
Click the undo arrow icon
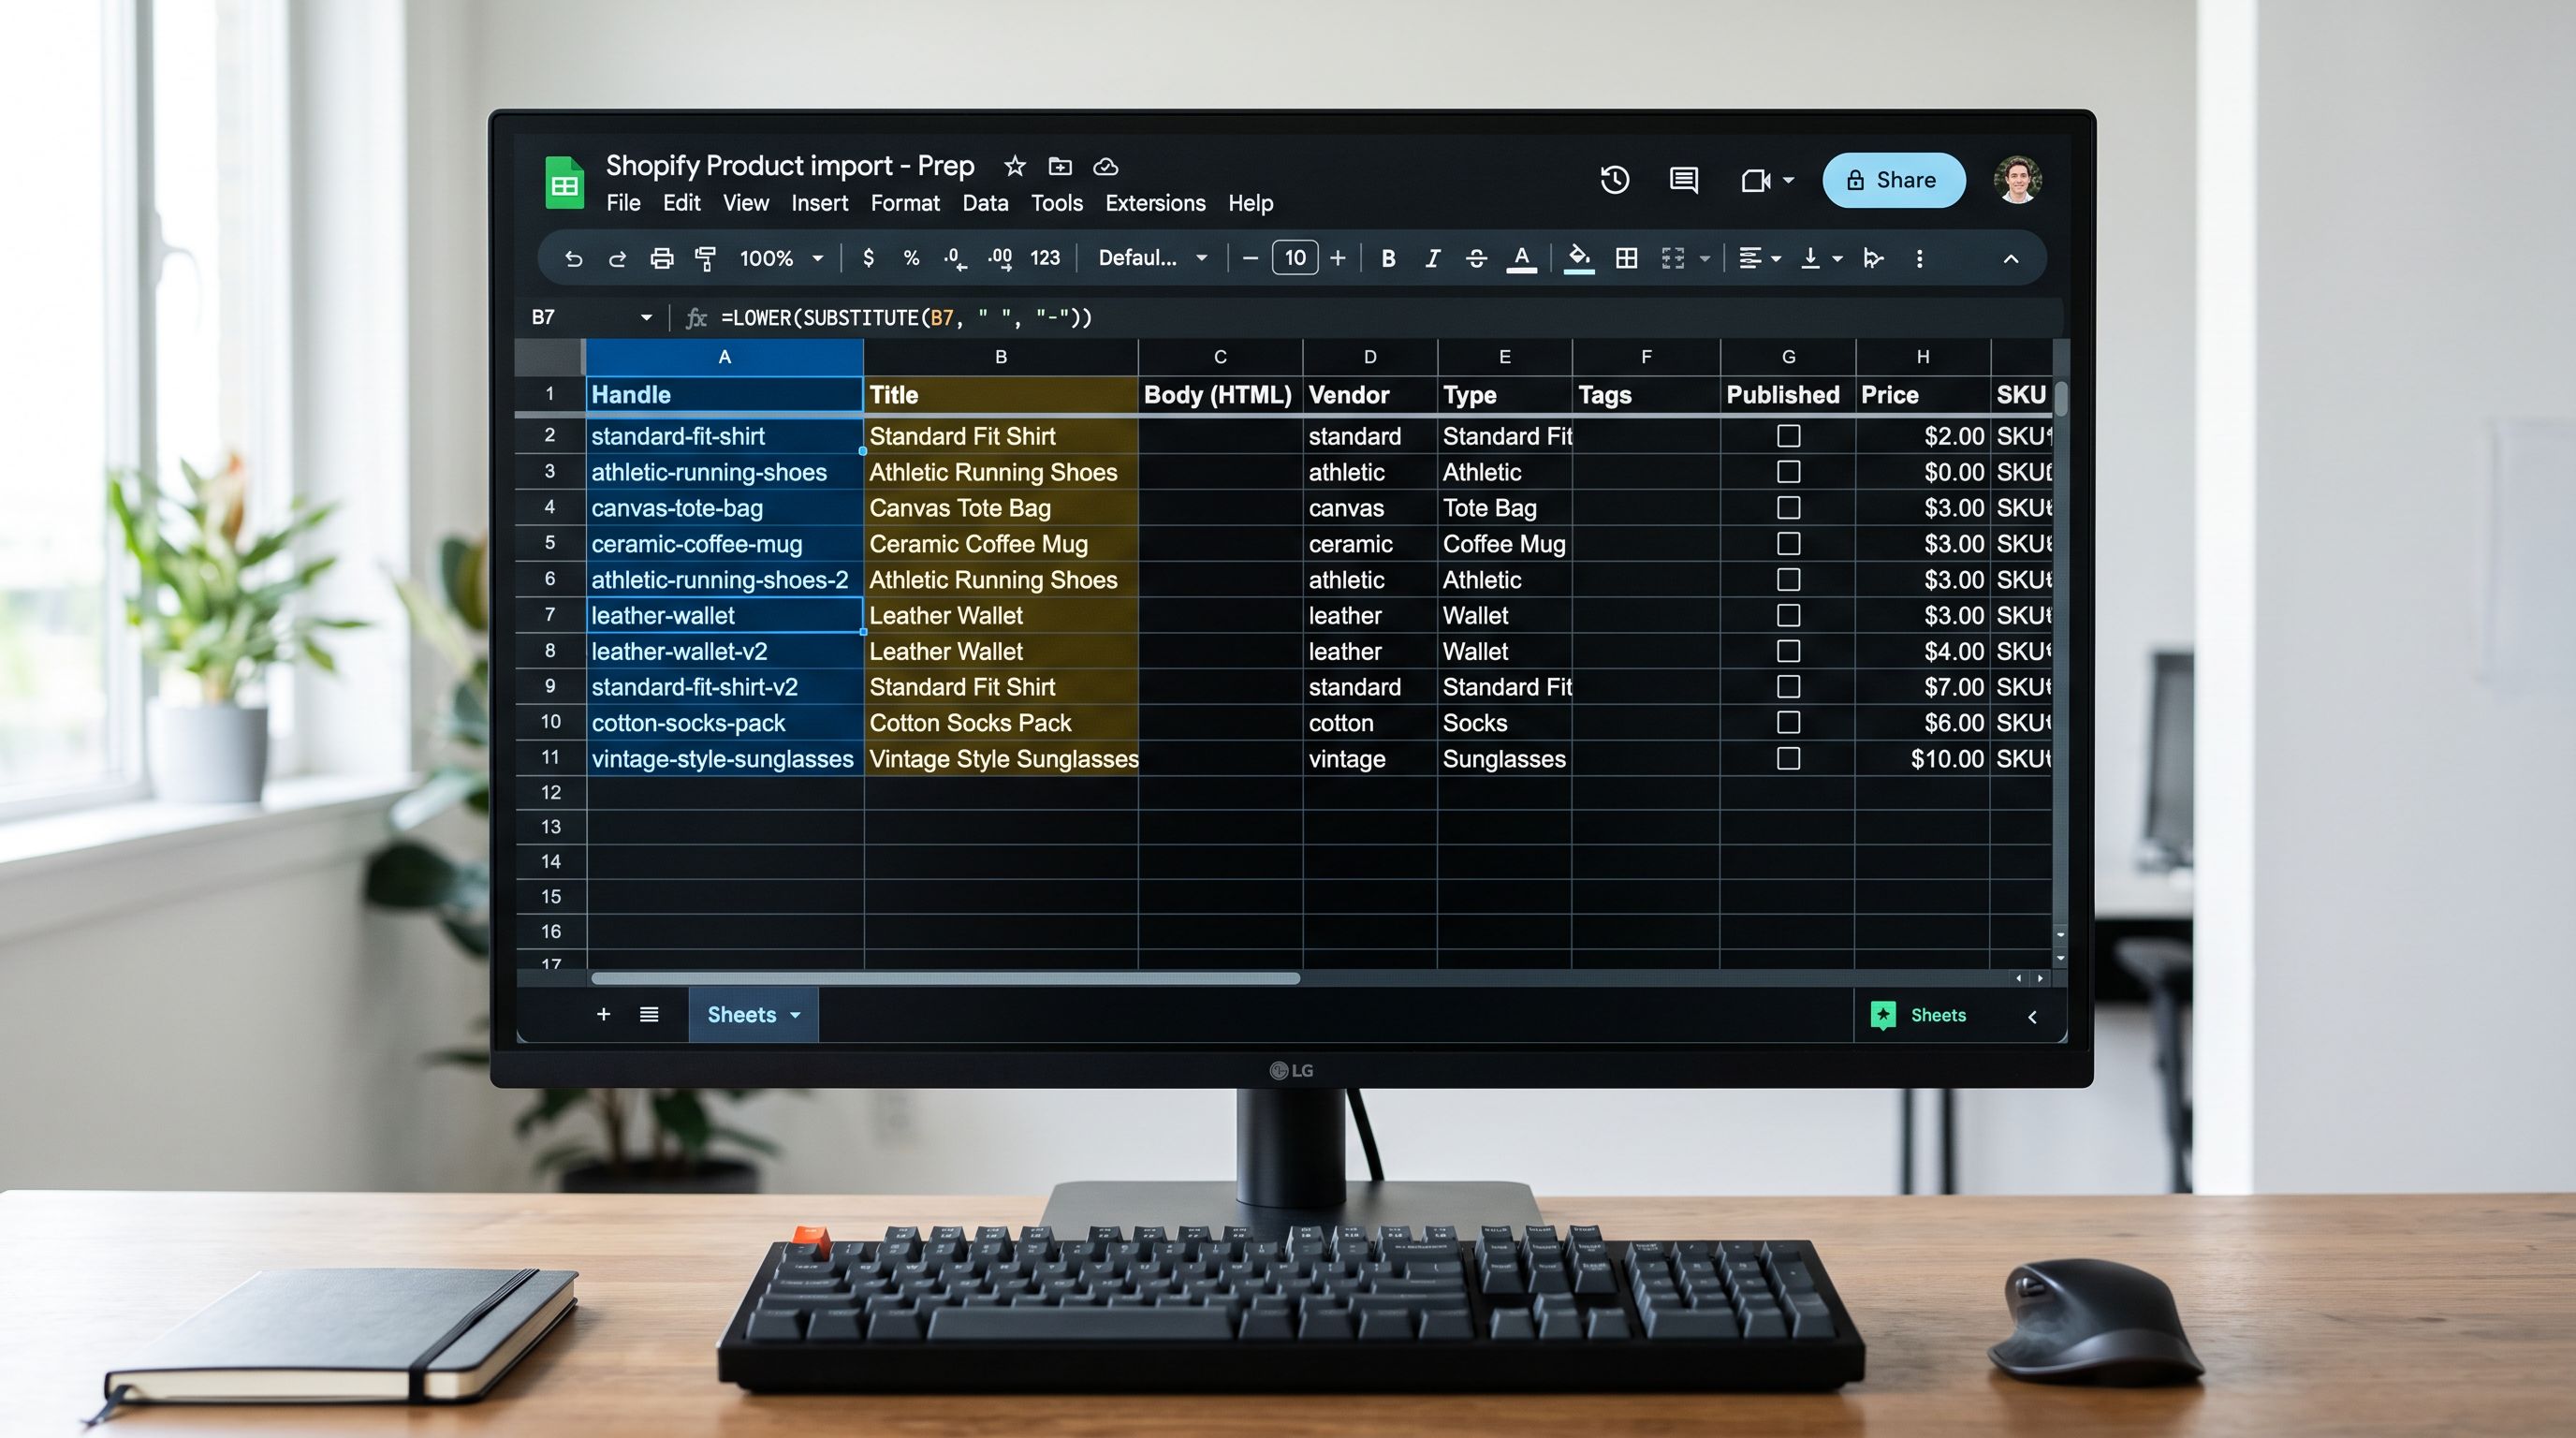(573, 259)
